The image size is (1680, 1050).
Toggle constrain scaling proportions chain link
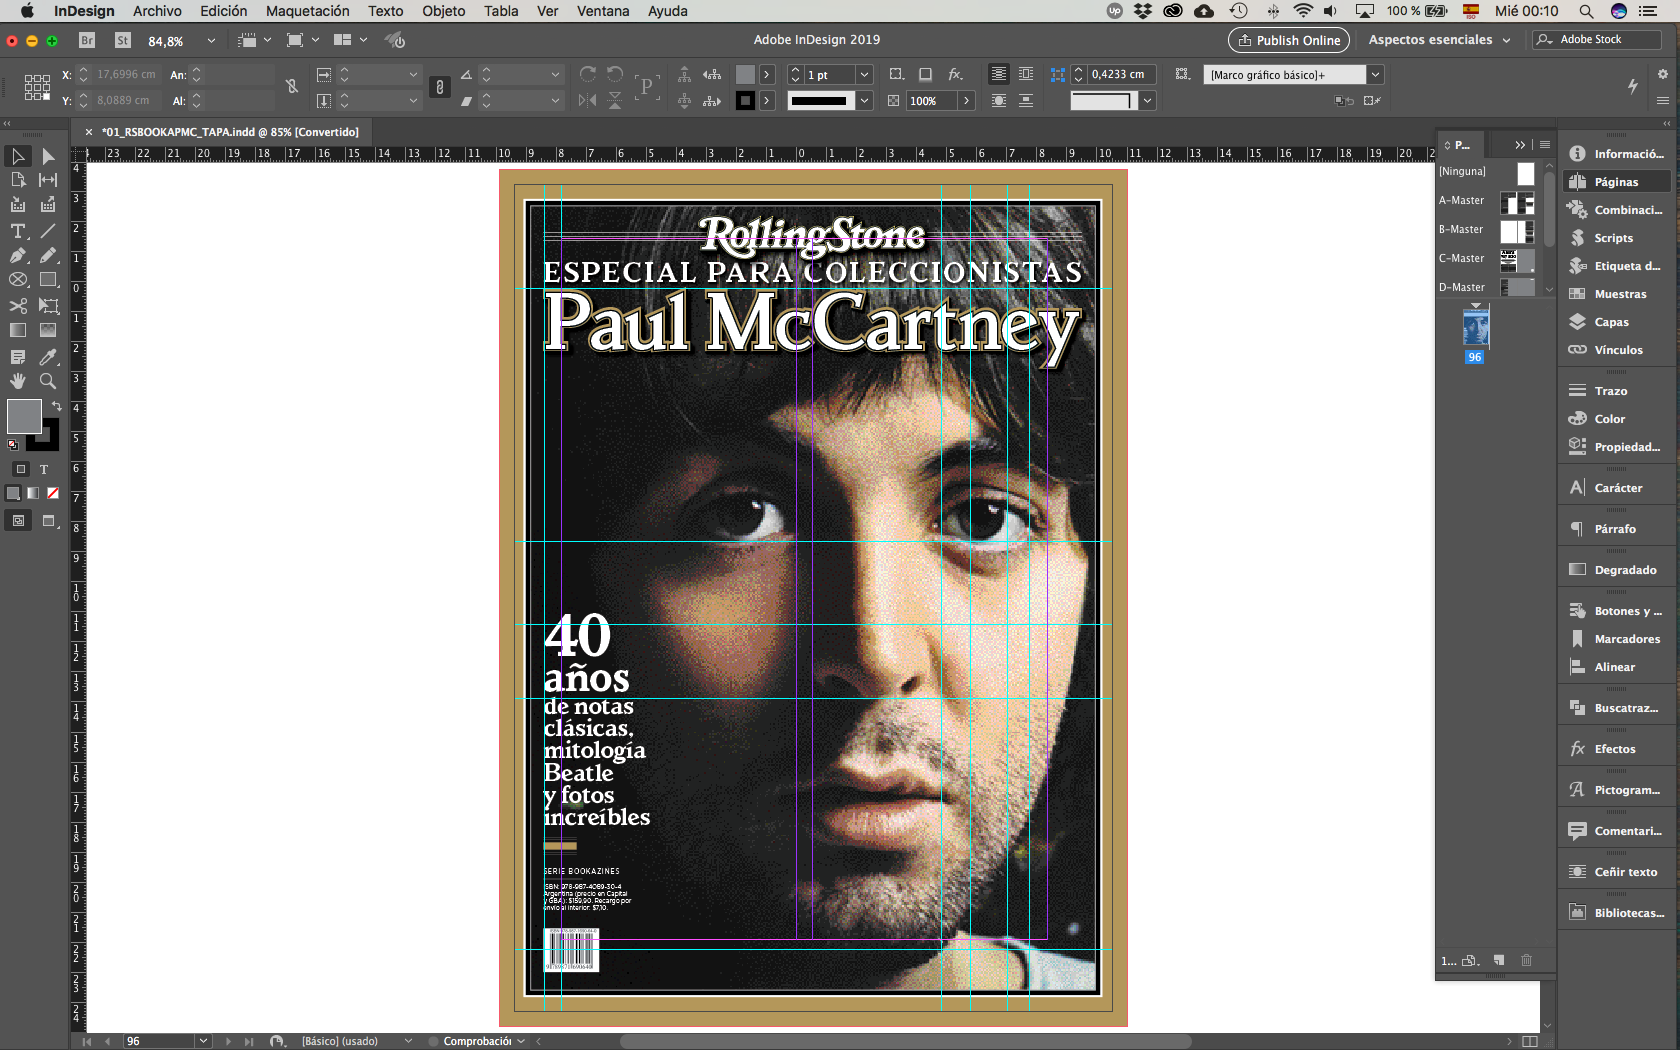(440, 87)
